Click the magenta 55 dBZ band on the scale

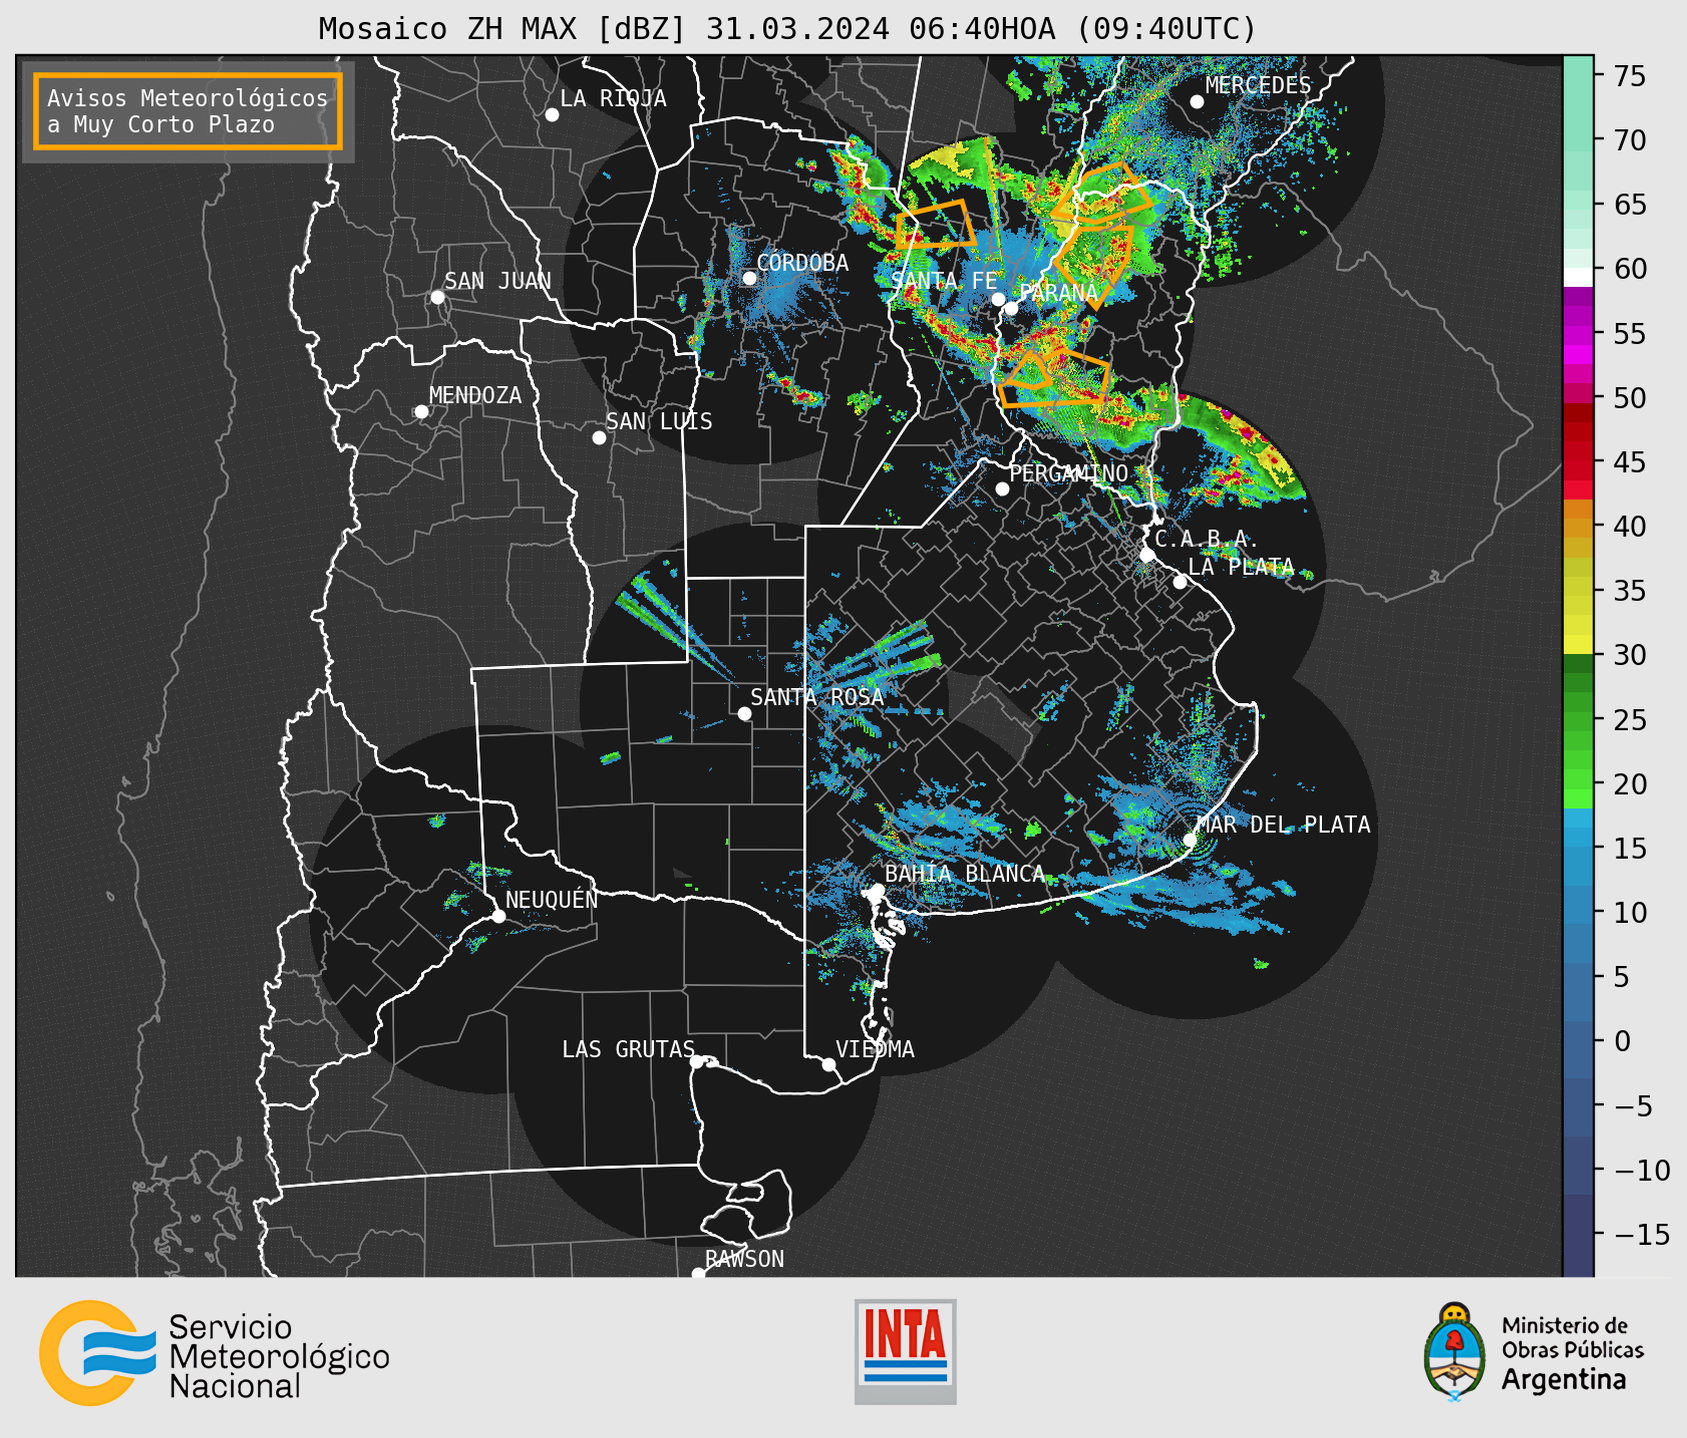[x=1578, y=333]
